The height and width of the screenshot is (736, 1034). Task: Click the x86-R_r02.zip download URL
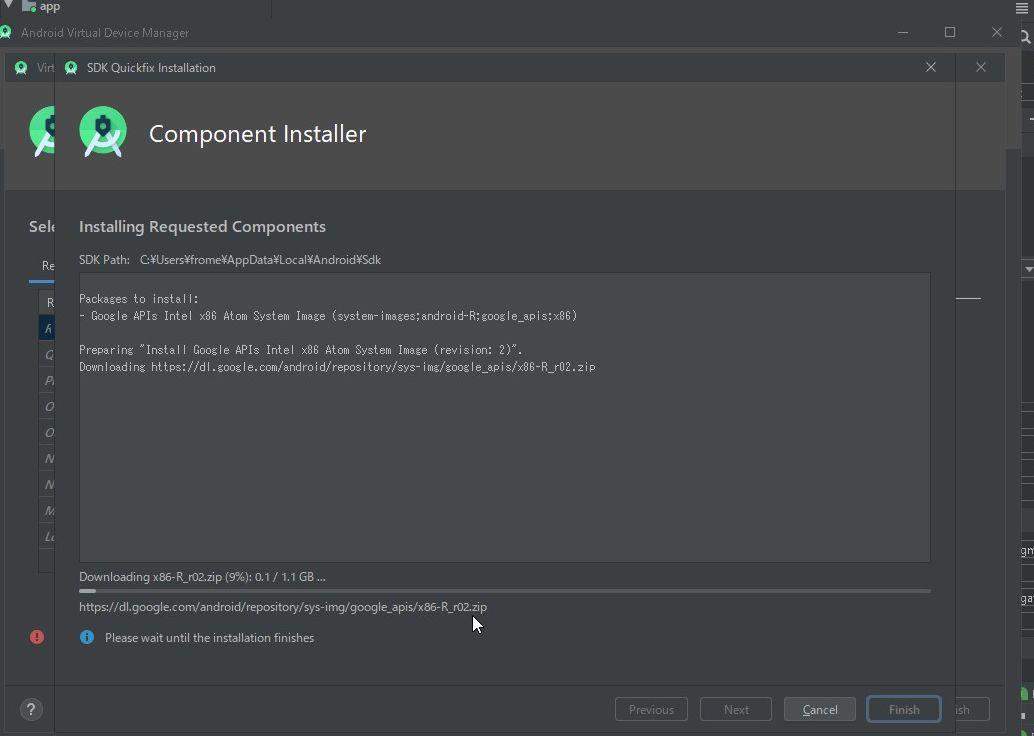(x=283, y=606)
